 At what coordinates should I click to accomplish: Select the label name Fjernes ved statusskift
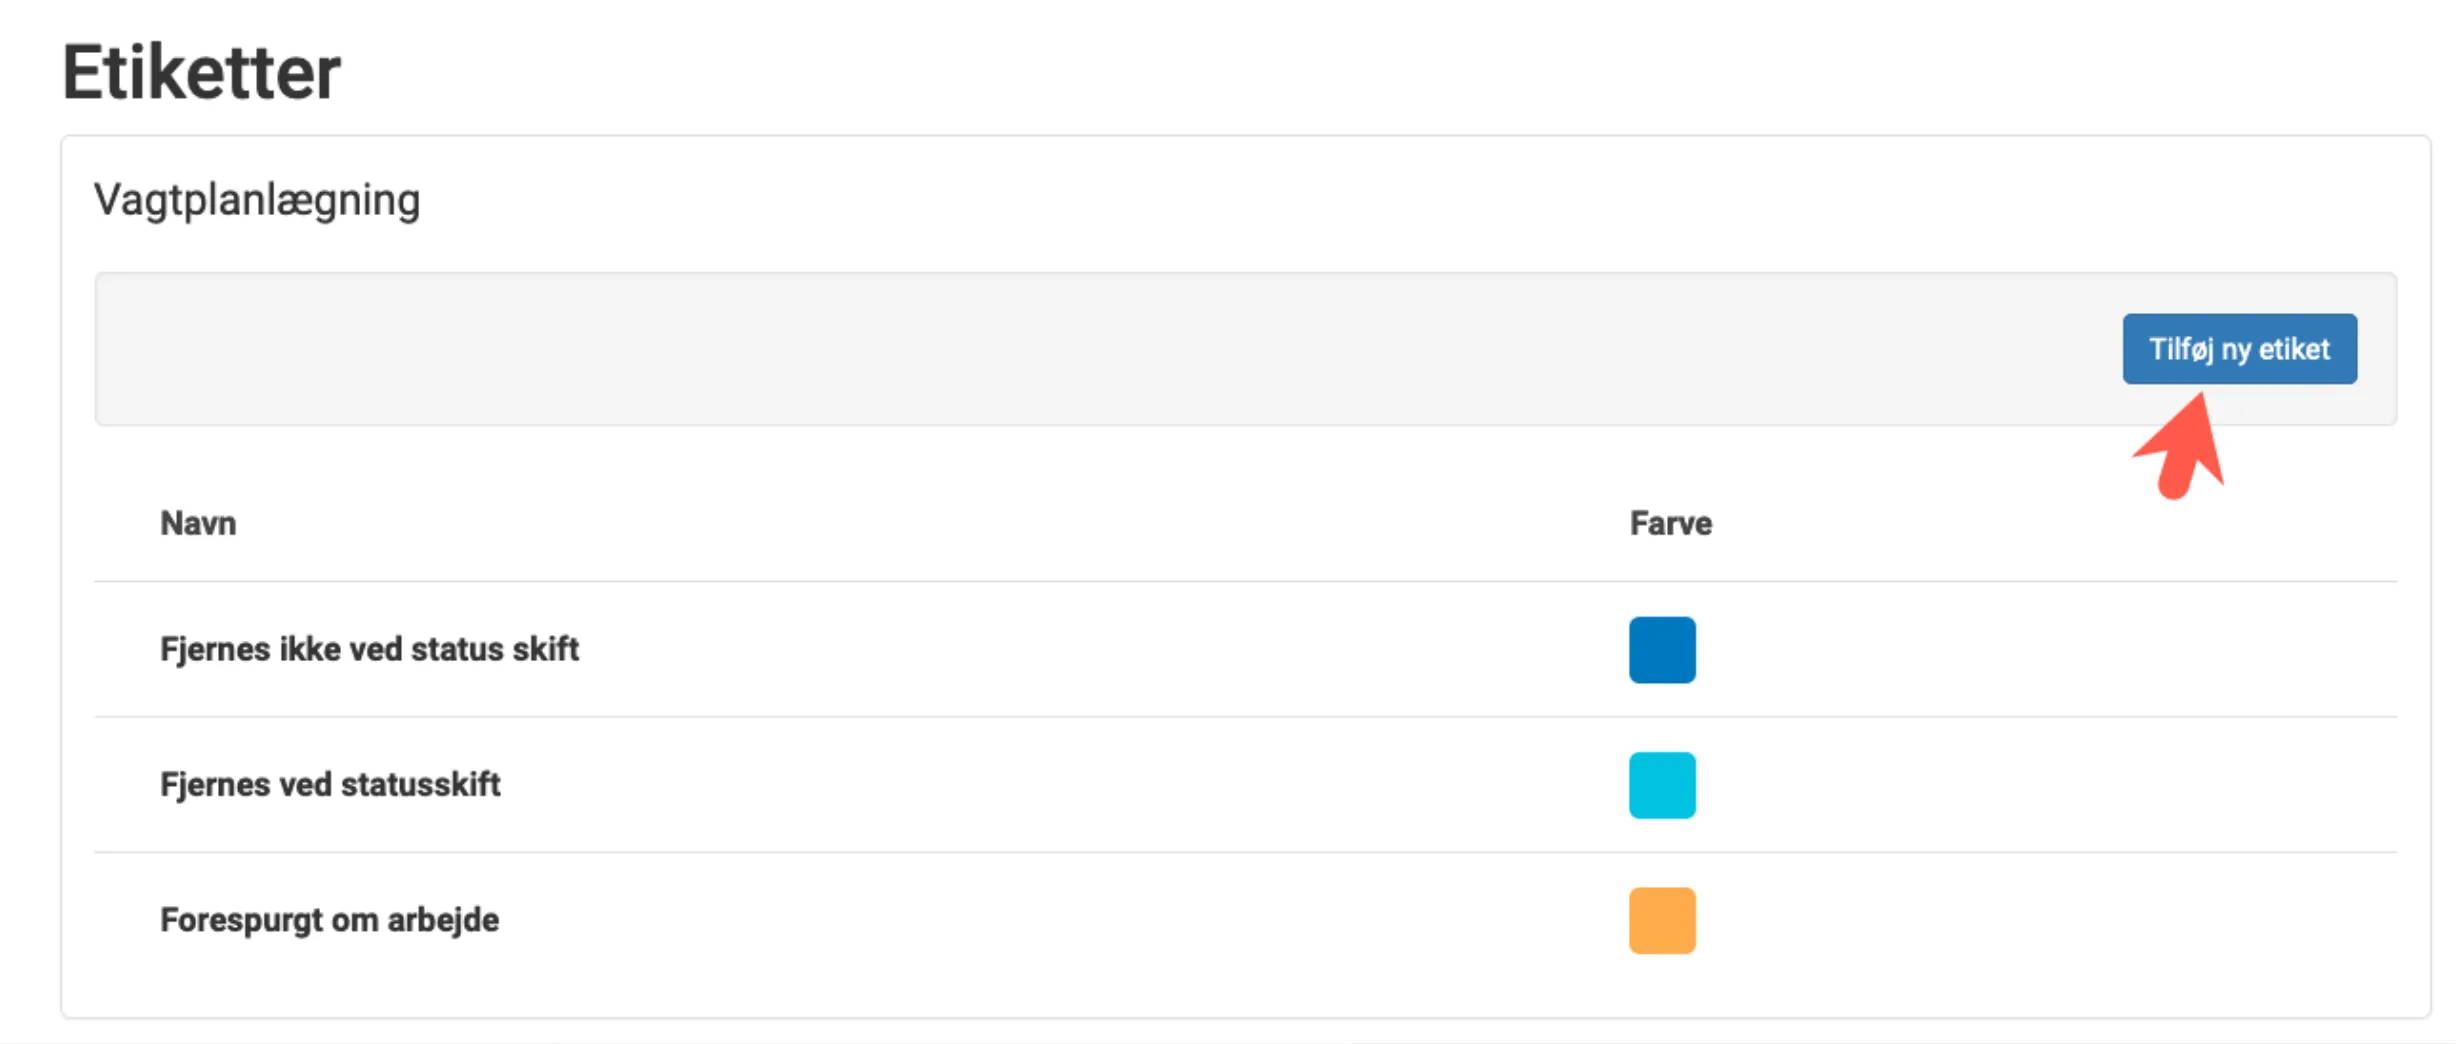tap(330, 784)
